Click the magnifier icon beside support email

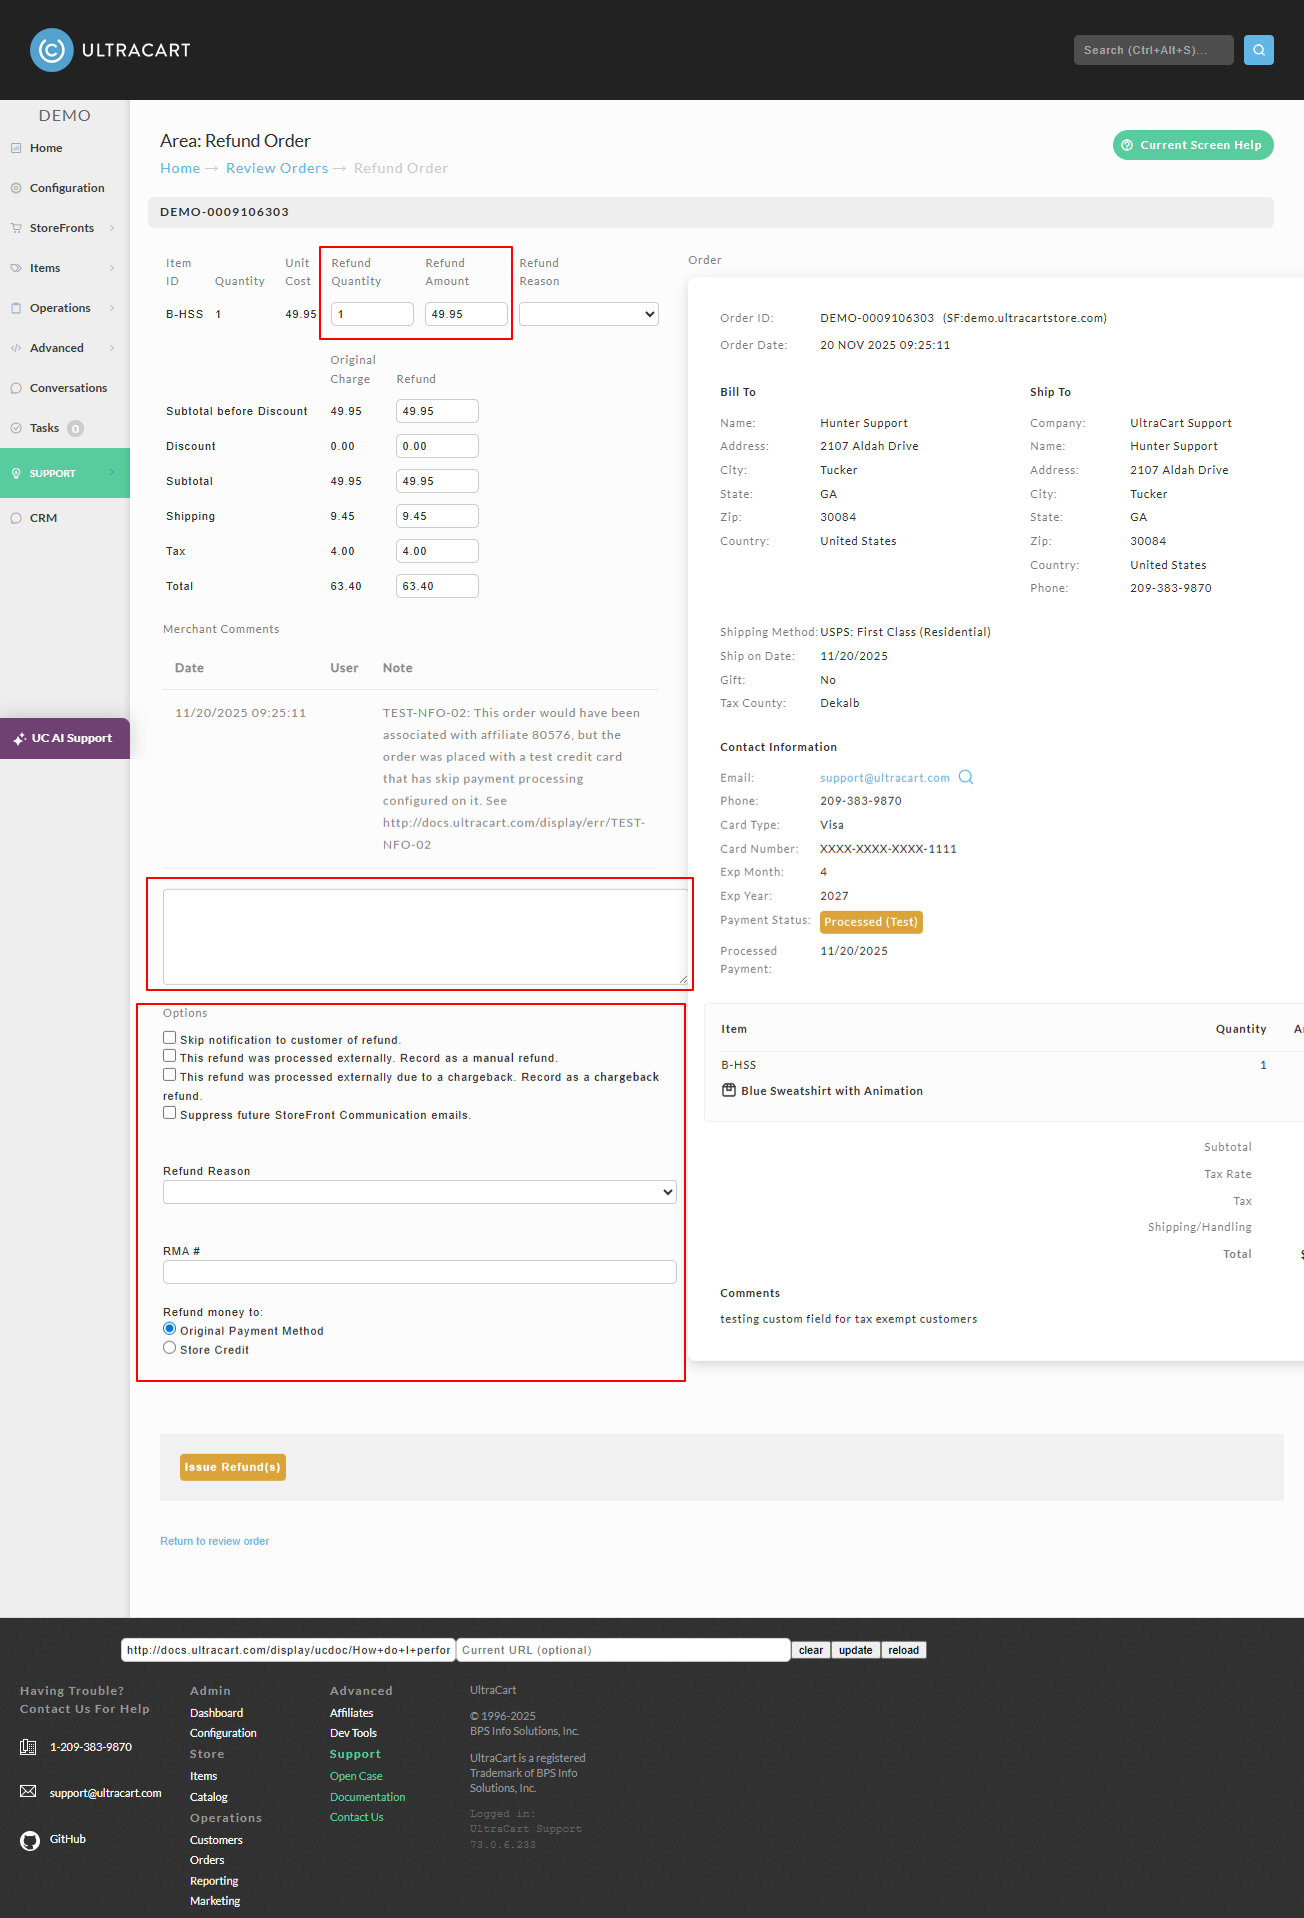coord(966,777)
